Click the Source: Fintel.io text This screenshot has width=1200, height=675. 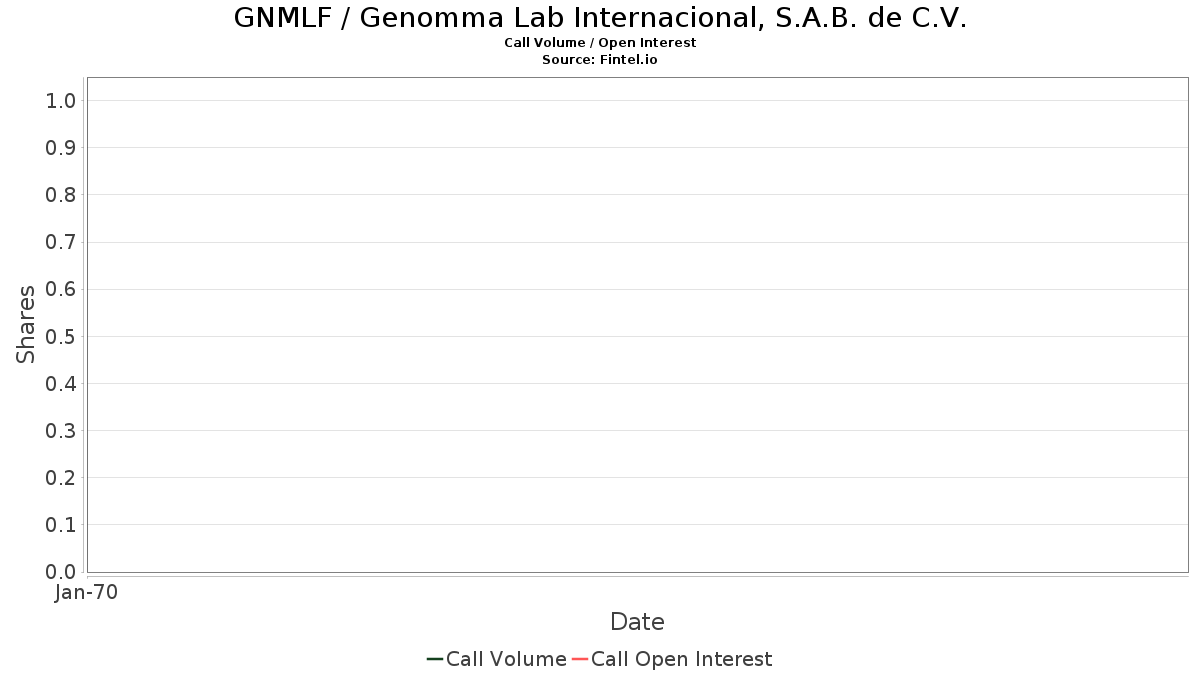[x=600, y=59]
